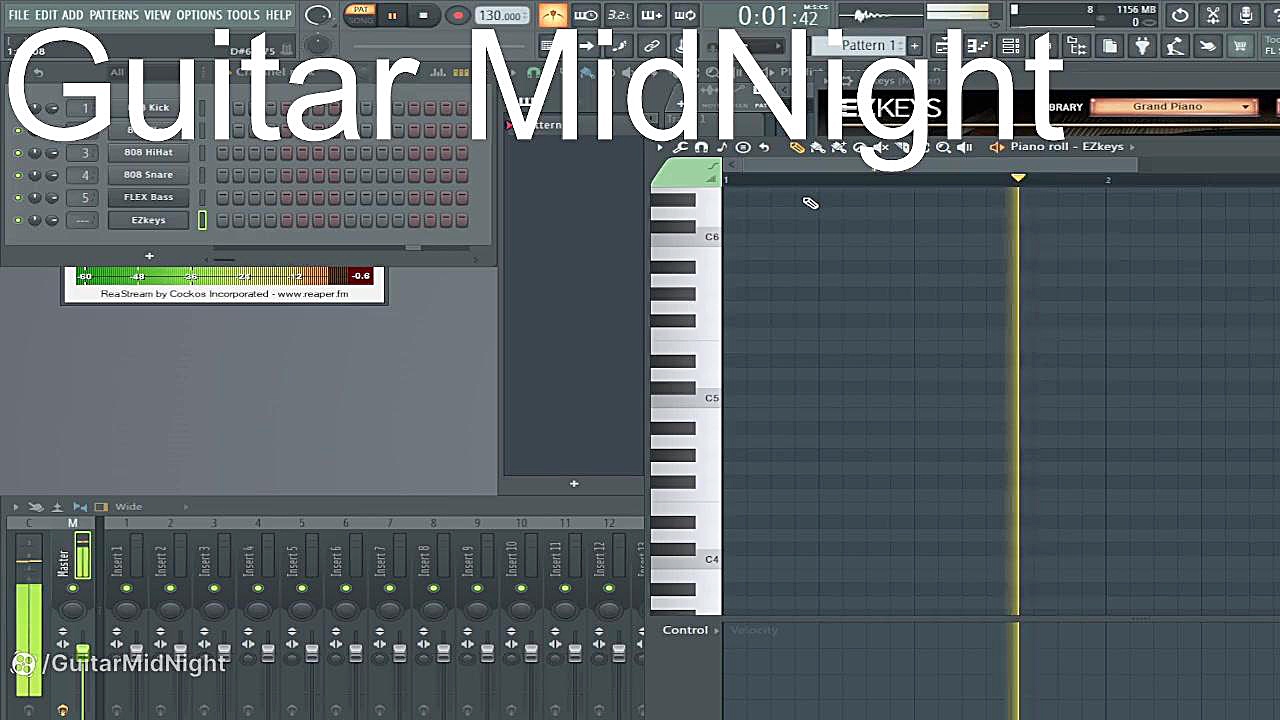Open the audio editor scissors icon
The height and width of the screenshot is (720, 1280).
[1213, 15]
